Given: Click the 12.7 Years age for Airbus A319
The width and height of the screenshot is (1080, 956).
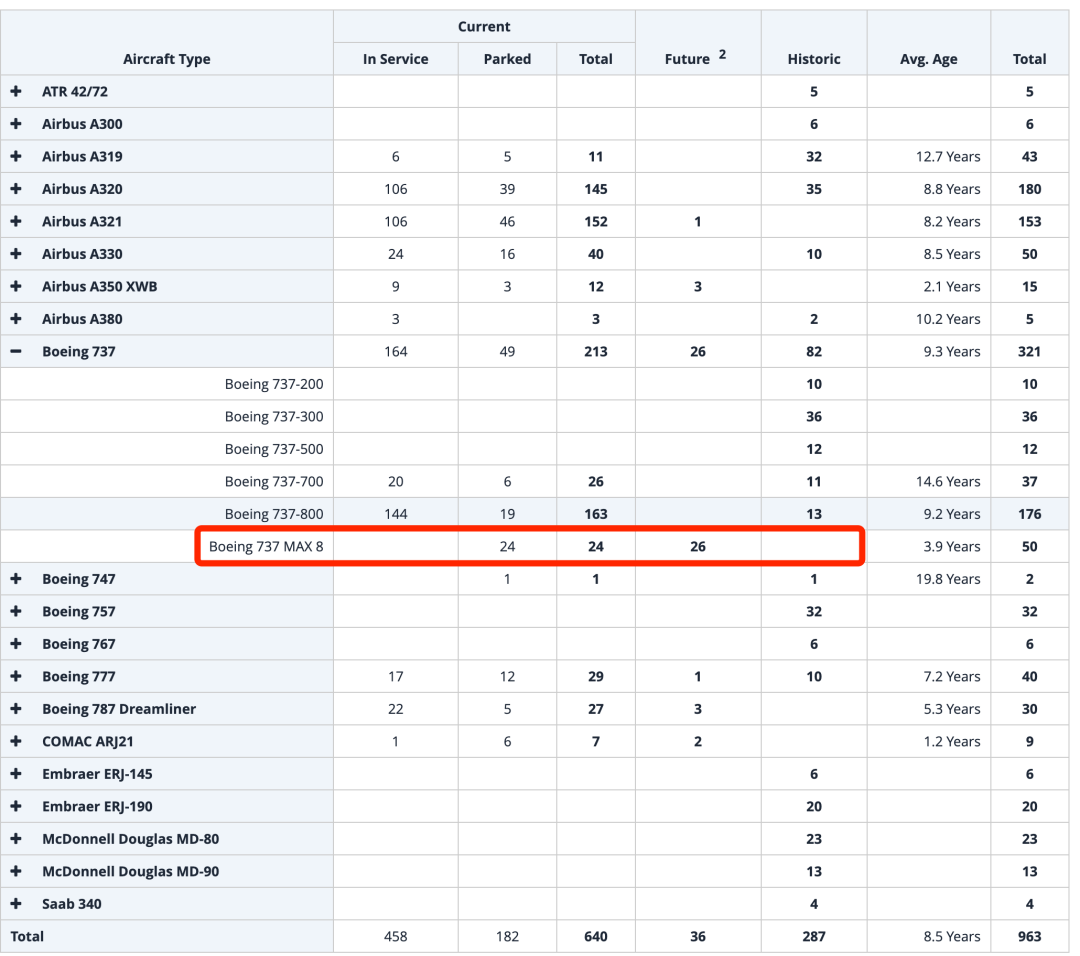Looking at the screenshot, I should pos(948,156).
